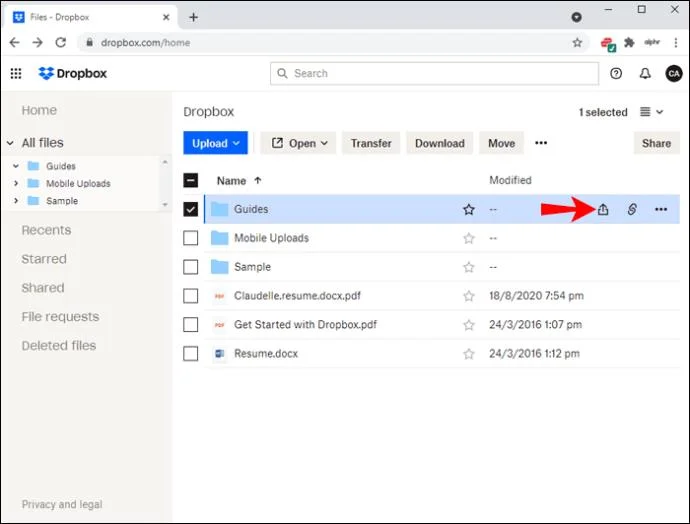The image size is (690, 524).
Task: Expand Sample in sidebar tree
Action: (16, 201)
